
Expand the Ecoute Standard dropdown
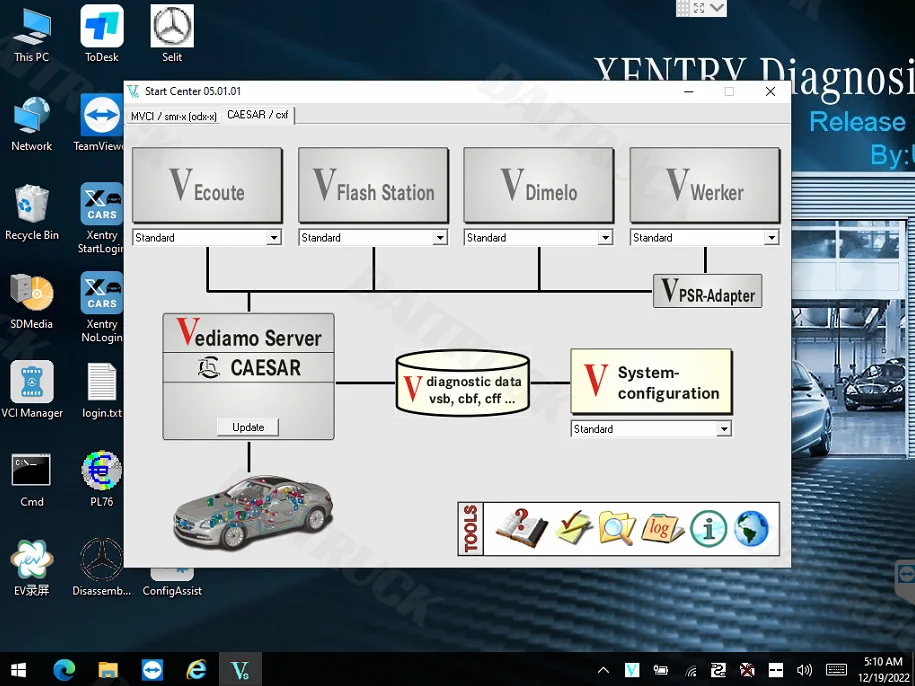pyautogui.click(x=274, y=237)
